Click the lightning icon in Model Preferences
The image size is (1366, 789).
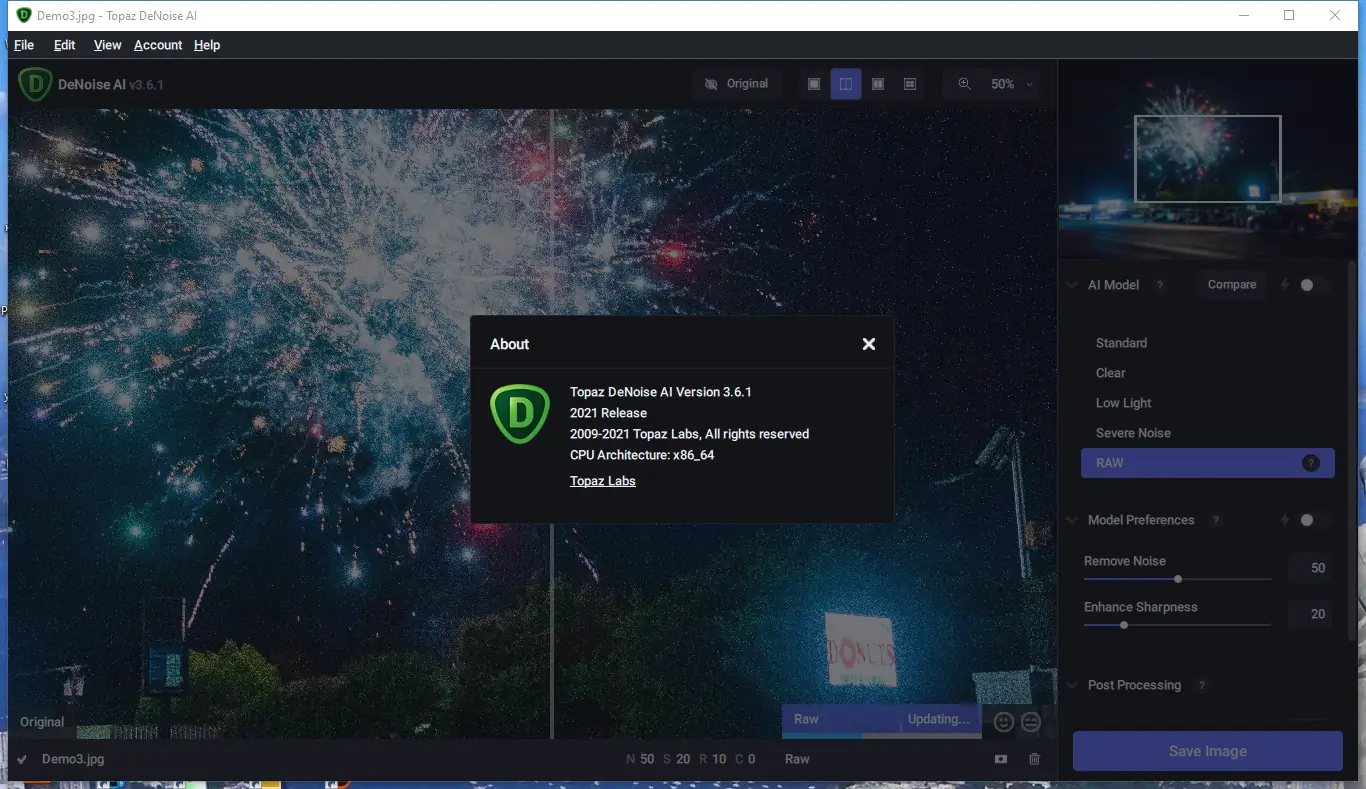[x=1285, y=520]
